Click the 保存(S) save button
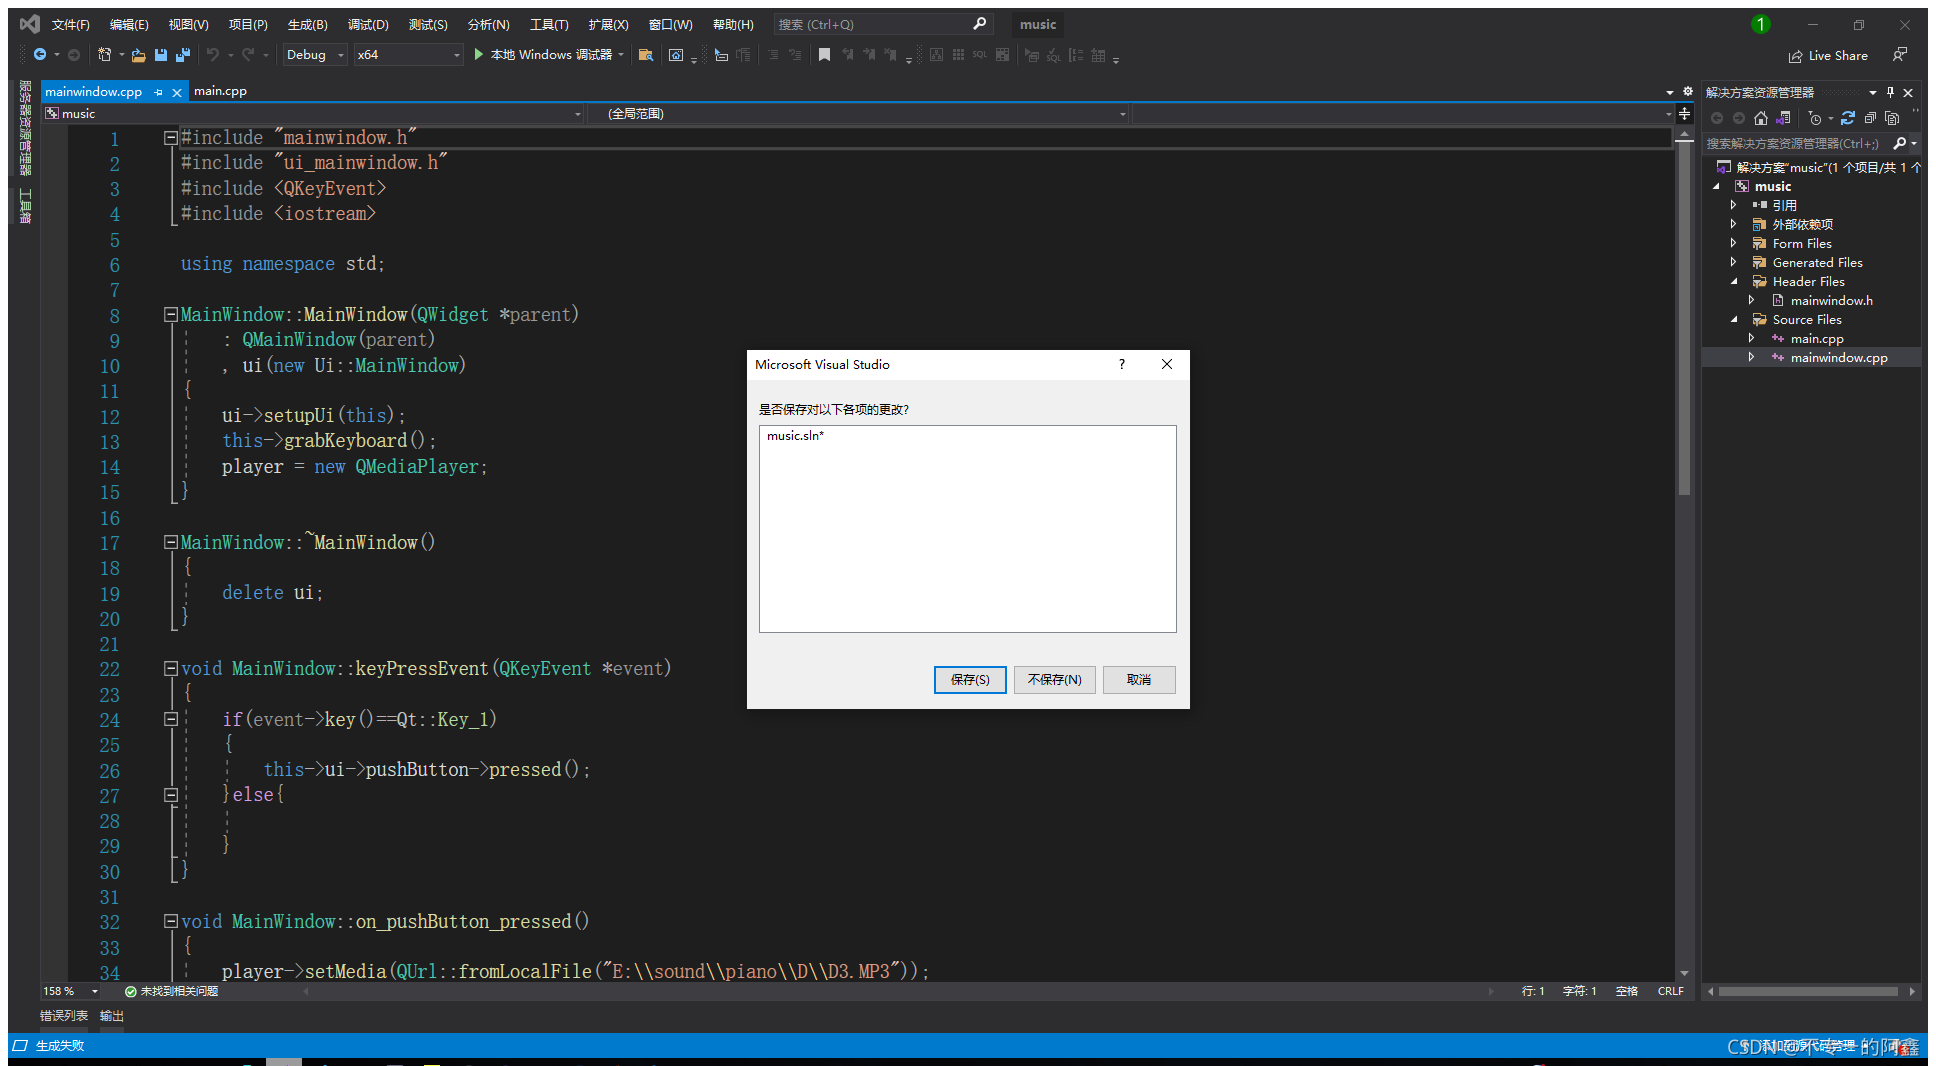The height and width of the screenshot is (1066, 1936). 970,680
